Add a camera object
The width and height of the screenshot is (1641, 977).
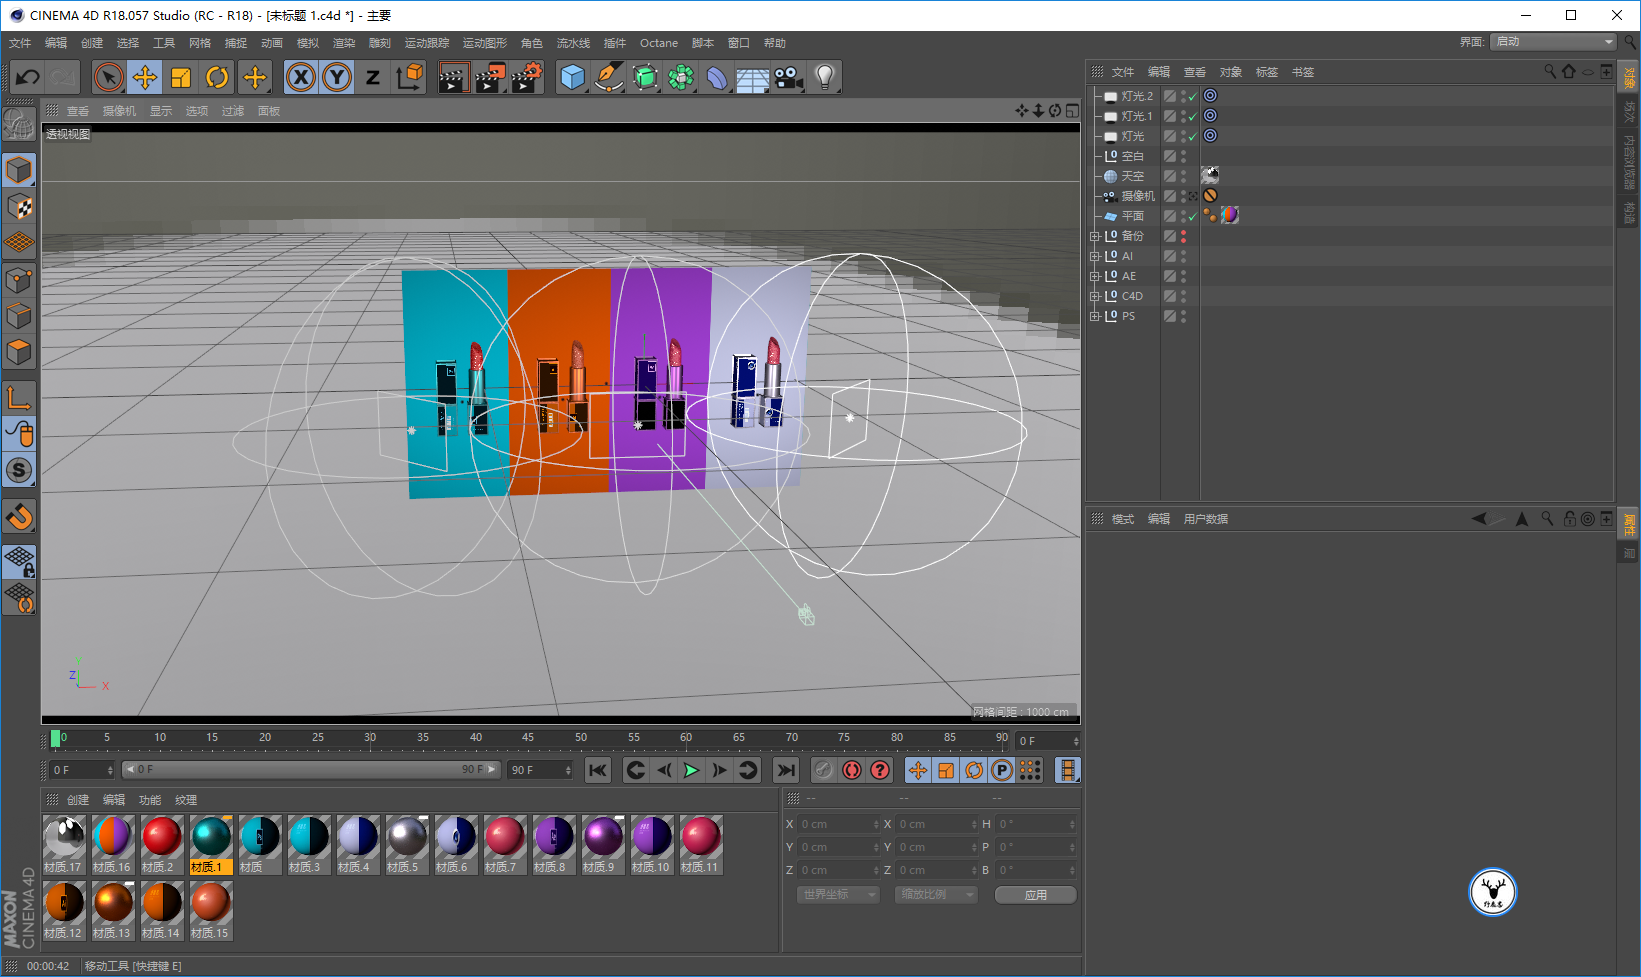[x=789, y=77]
